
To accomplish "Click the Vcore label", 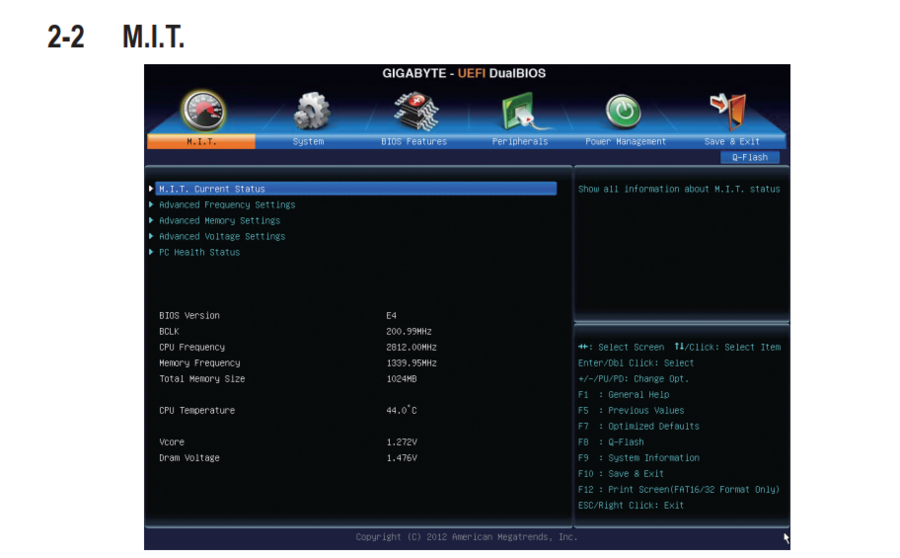I will coord(172,442).
